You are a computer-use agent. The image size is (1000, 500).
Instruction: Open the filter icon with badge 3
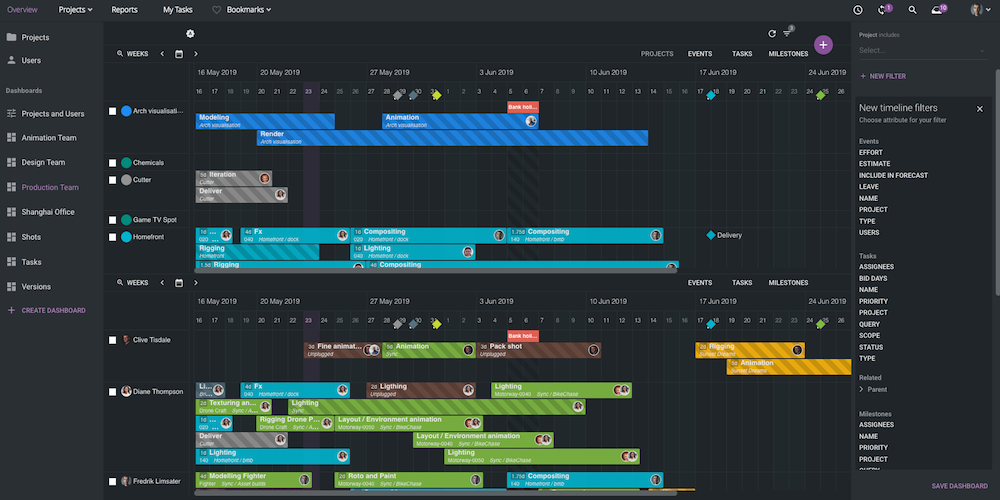pos(788,33)
